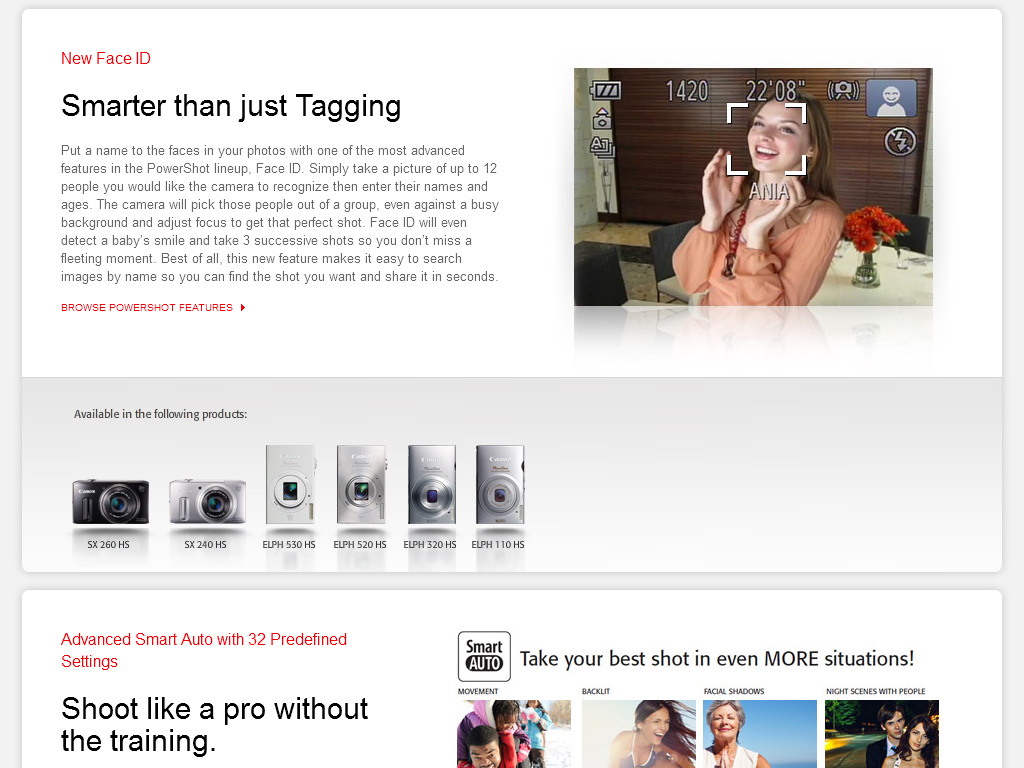
Task: Select the ELPH 110 HS camera image
Action: [500, 484]
